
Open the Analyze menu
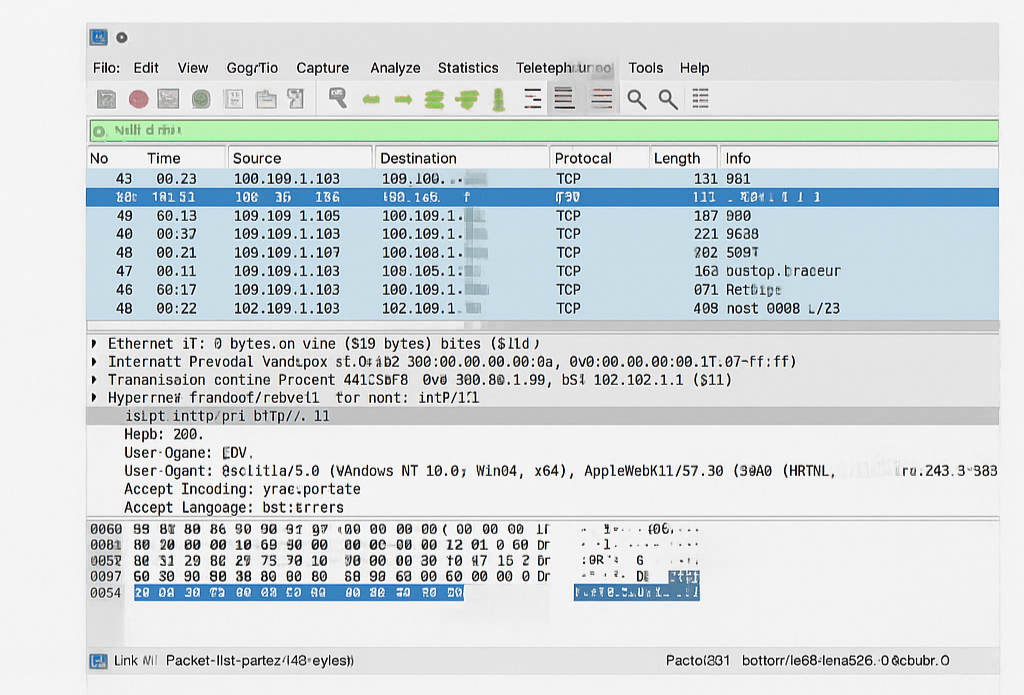coord(395,68)
